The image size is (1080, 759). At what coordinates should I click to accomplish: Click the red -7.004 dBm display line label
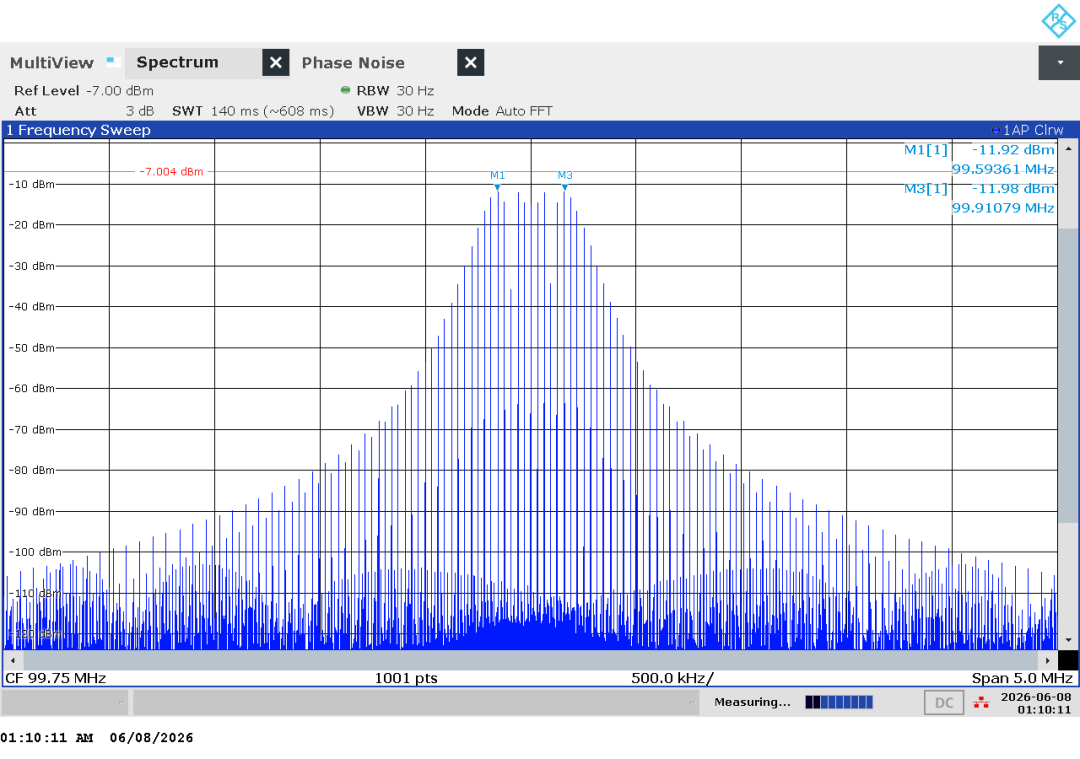[x=172, y=171]
